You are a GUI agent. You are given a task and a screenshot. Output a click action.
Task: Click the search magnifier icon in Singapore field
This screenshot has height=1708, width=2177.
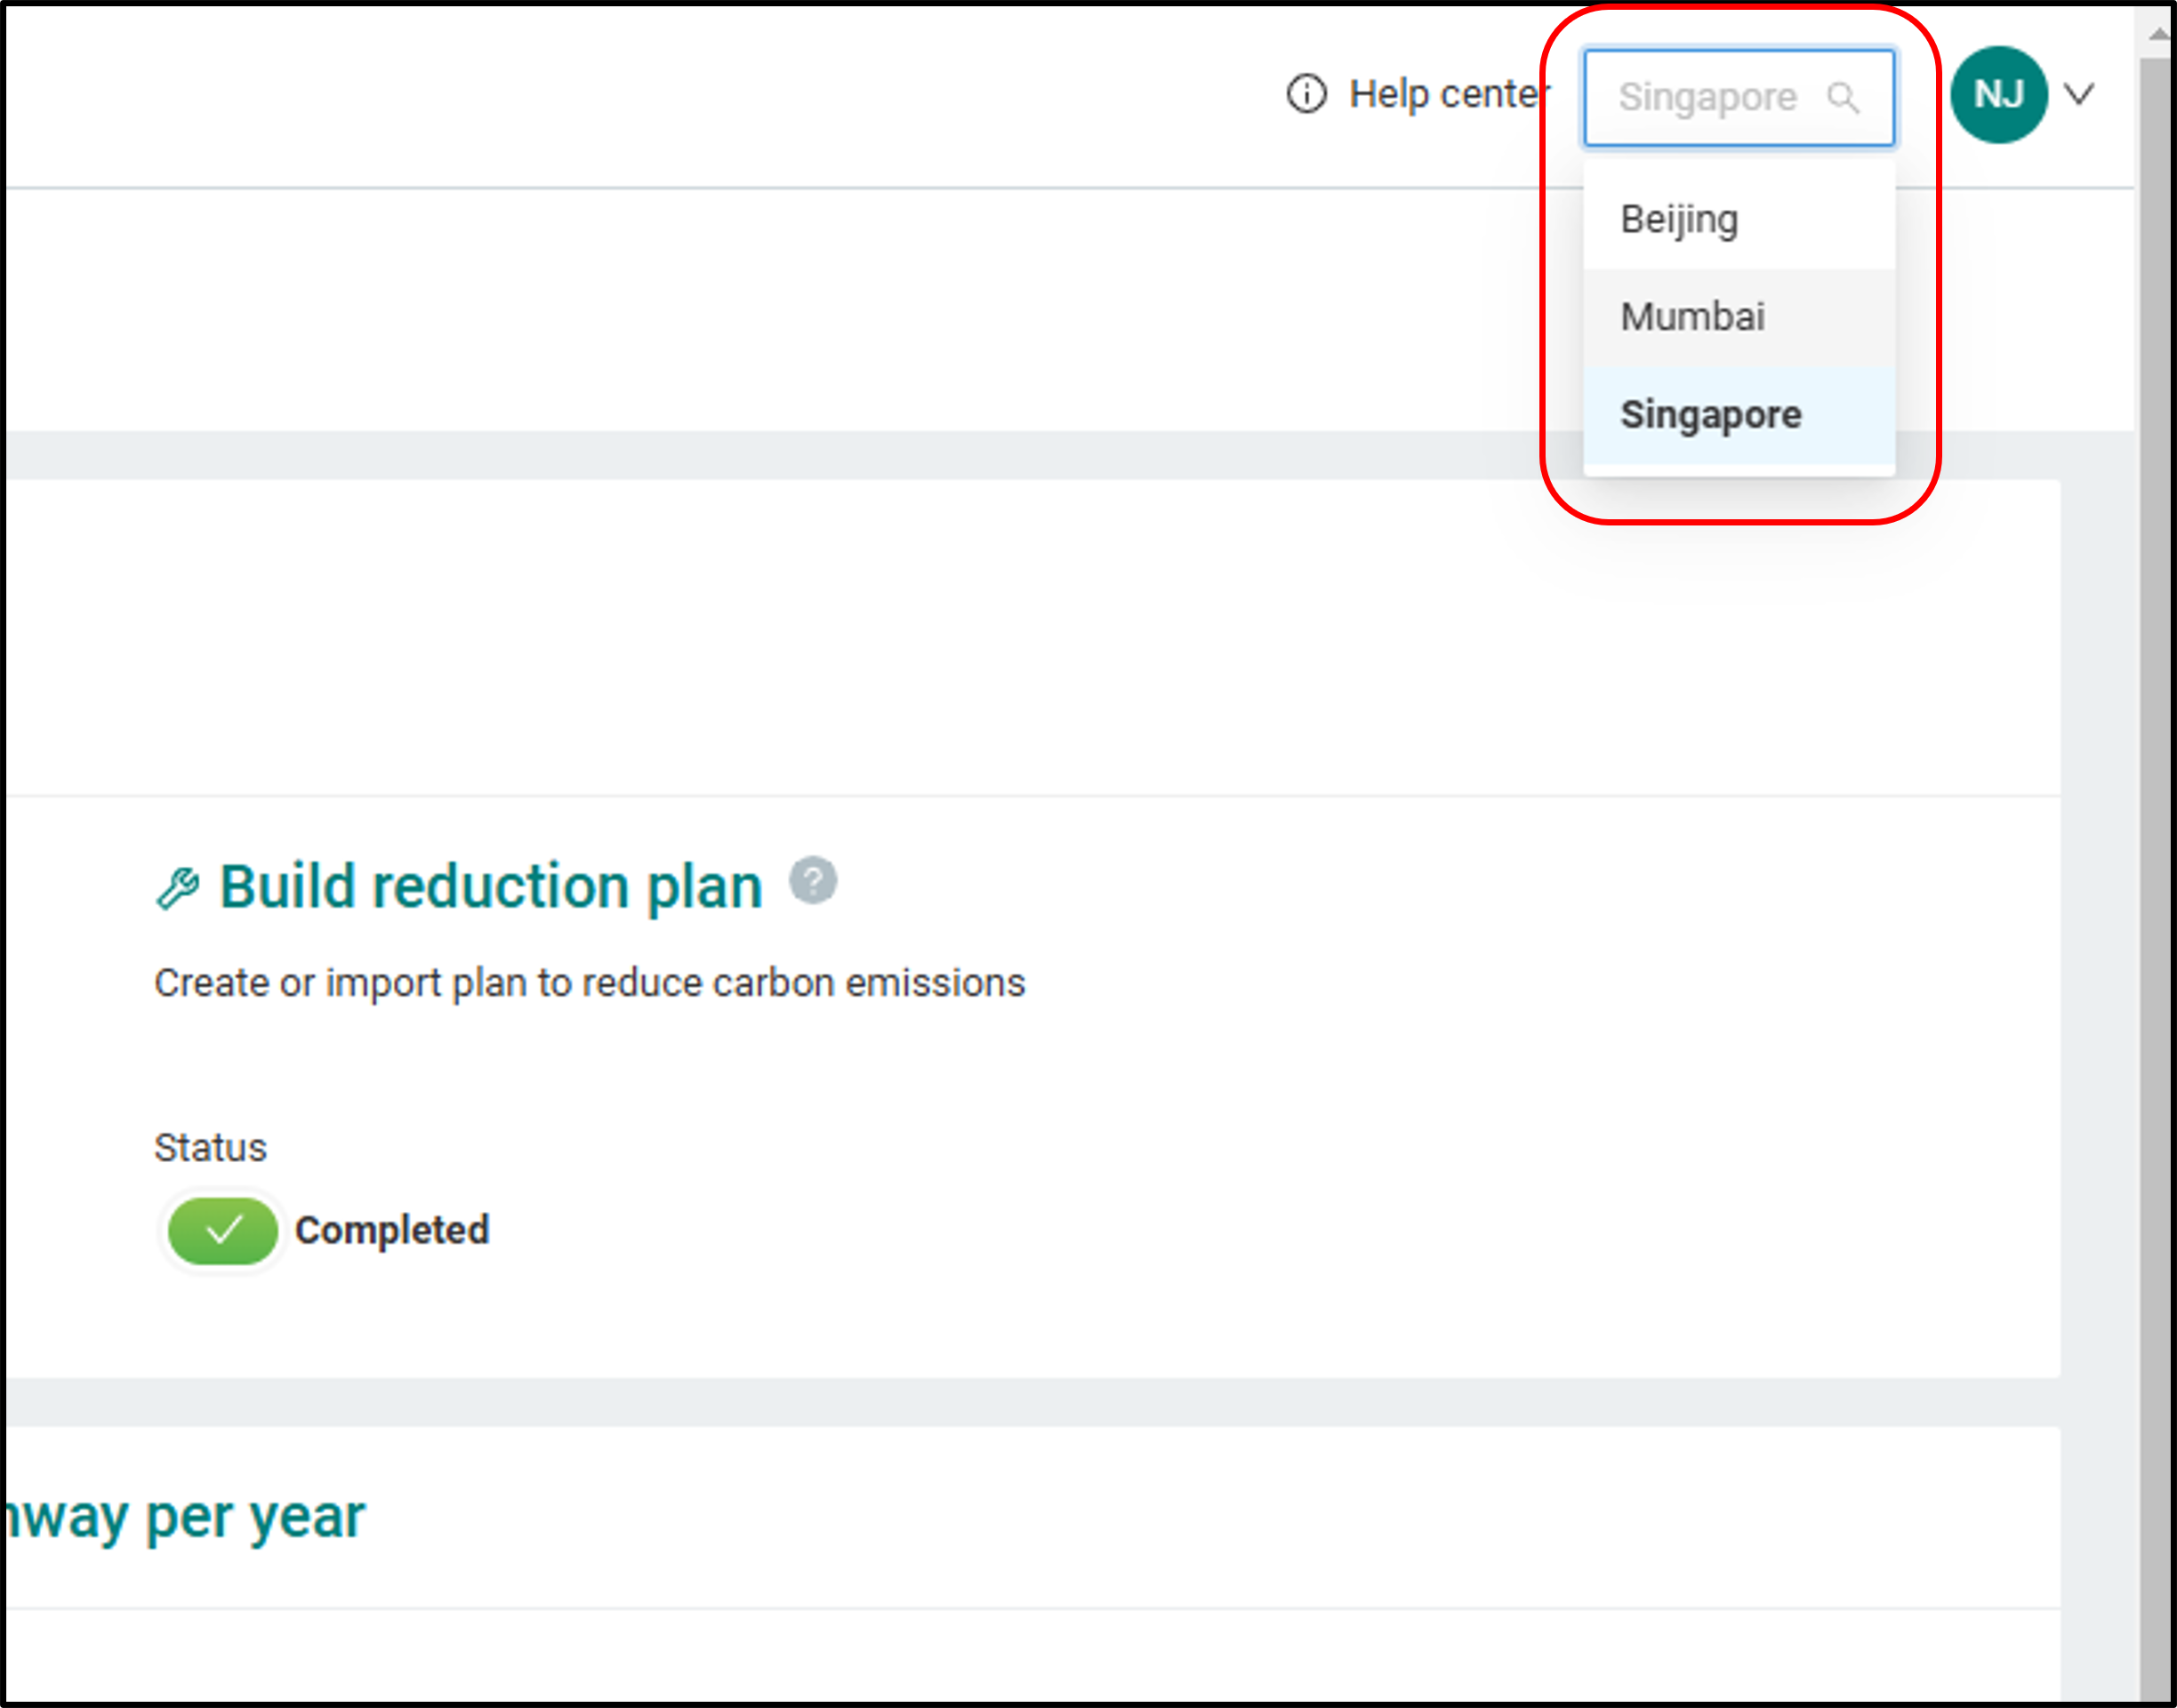tap(1842, 98)
